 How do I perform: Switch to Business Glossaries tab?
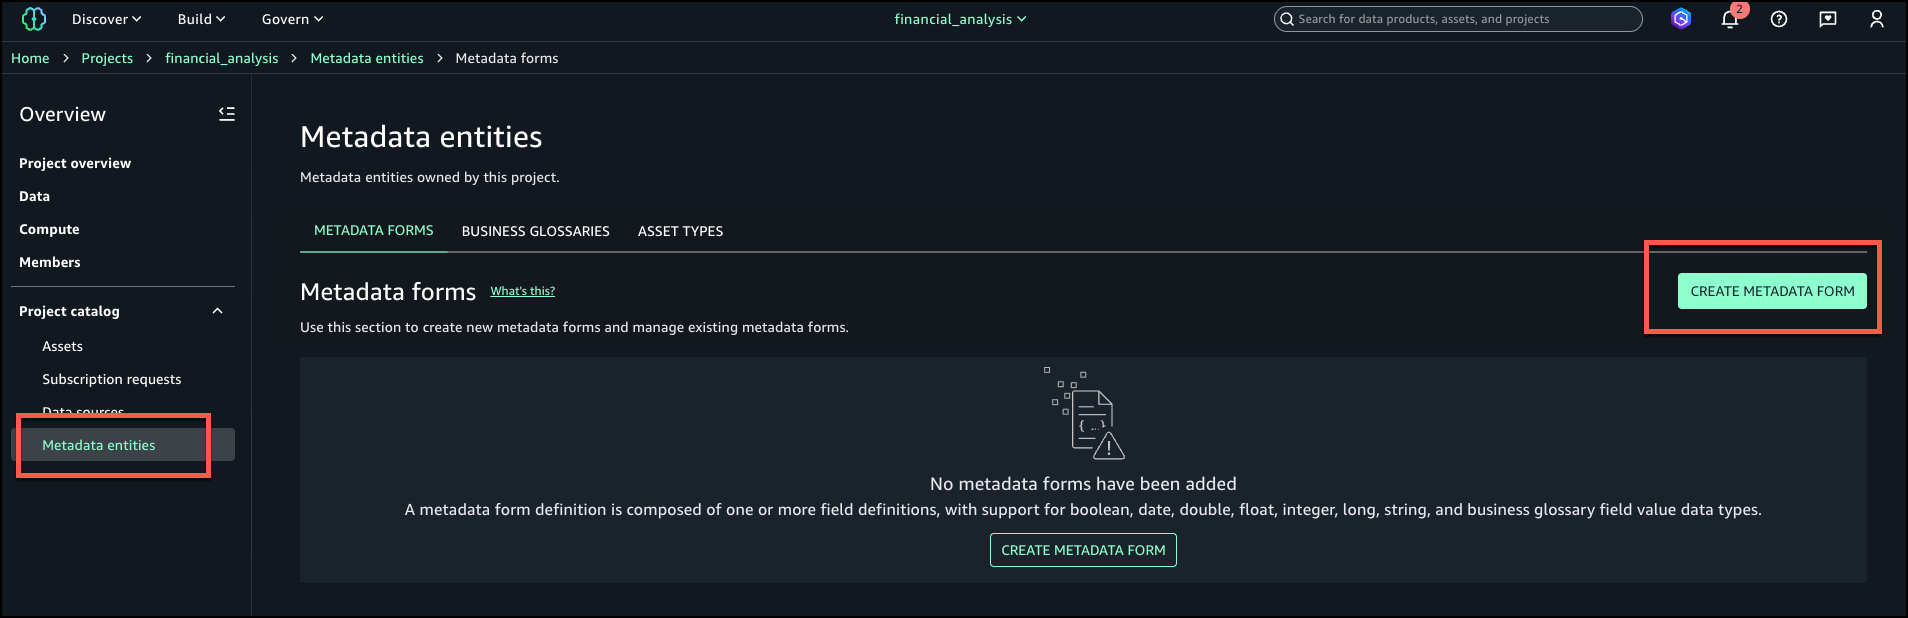pyautogui.click(x=535, y=231)
